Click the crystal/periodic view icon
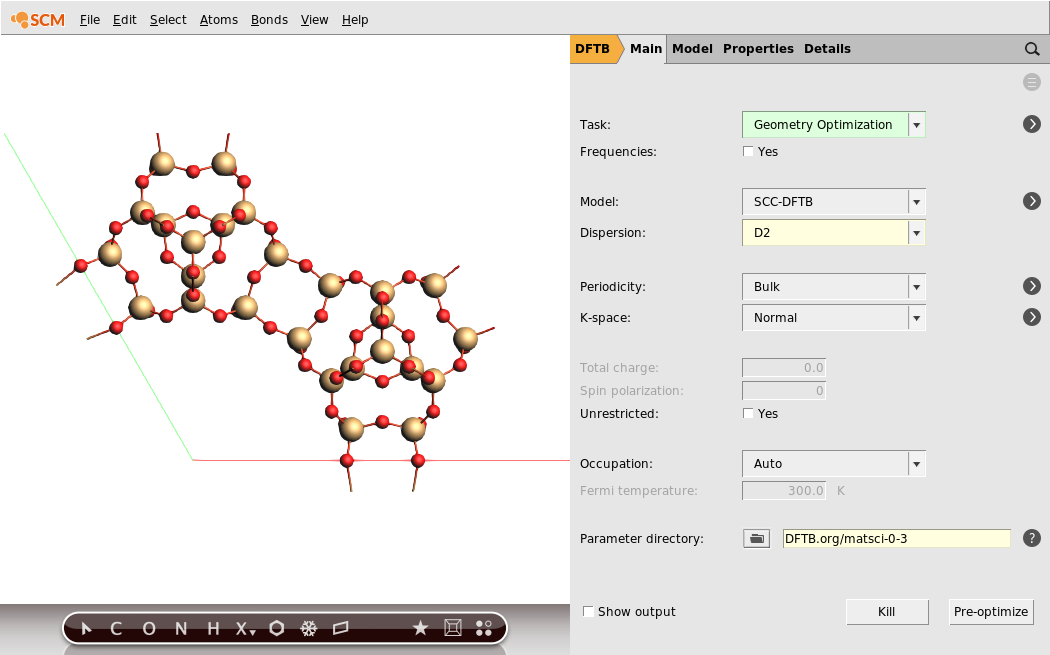1050x655 pixels. click(x=452, y=628)
